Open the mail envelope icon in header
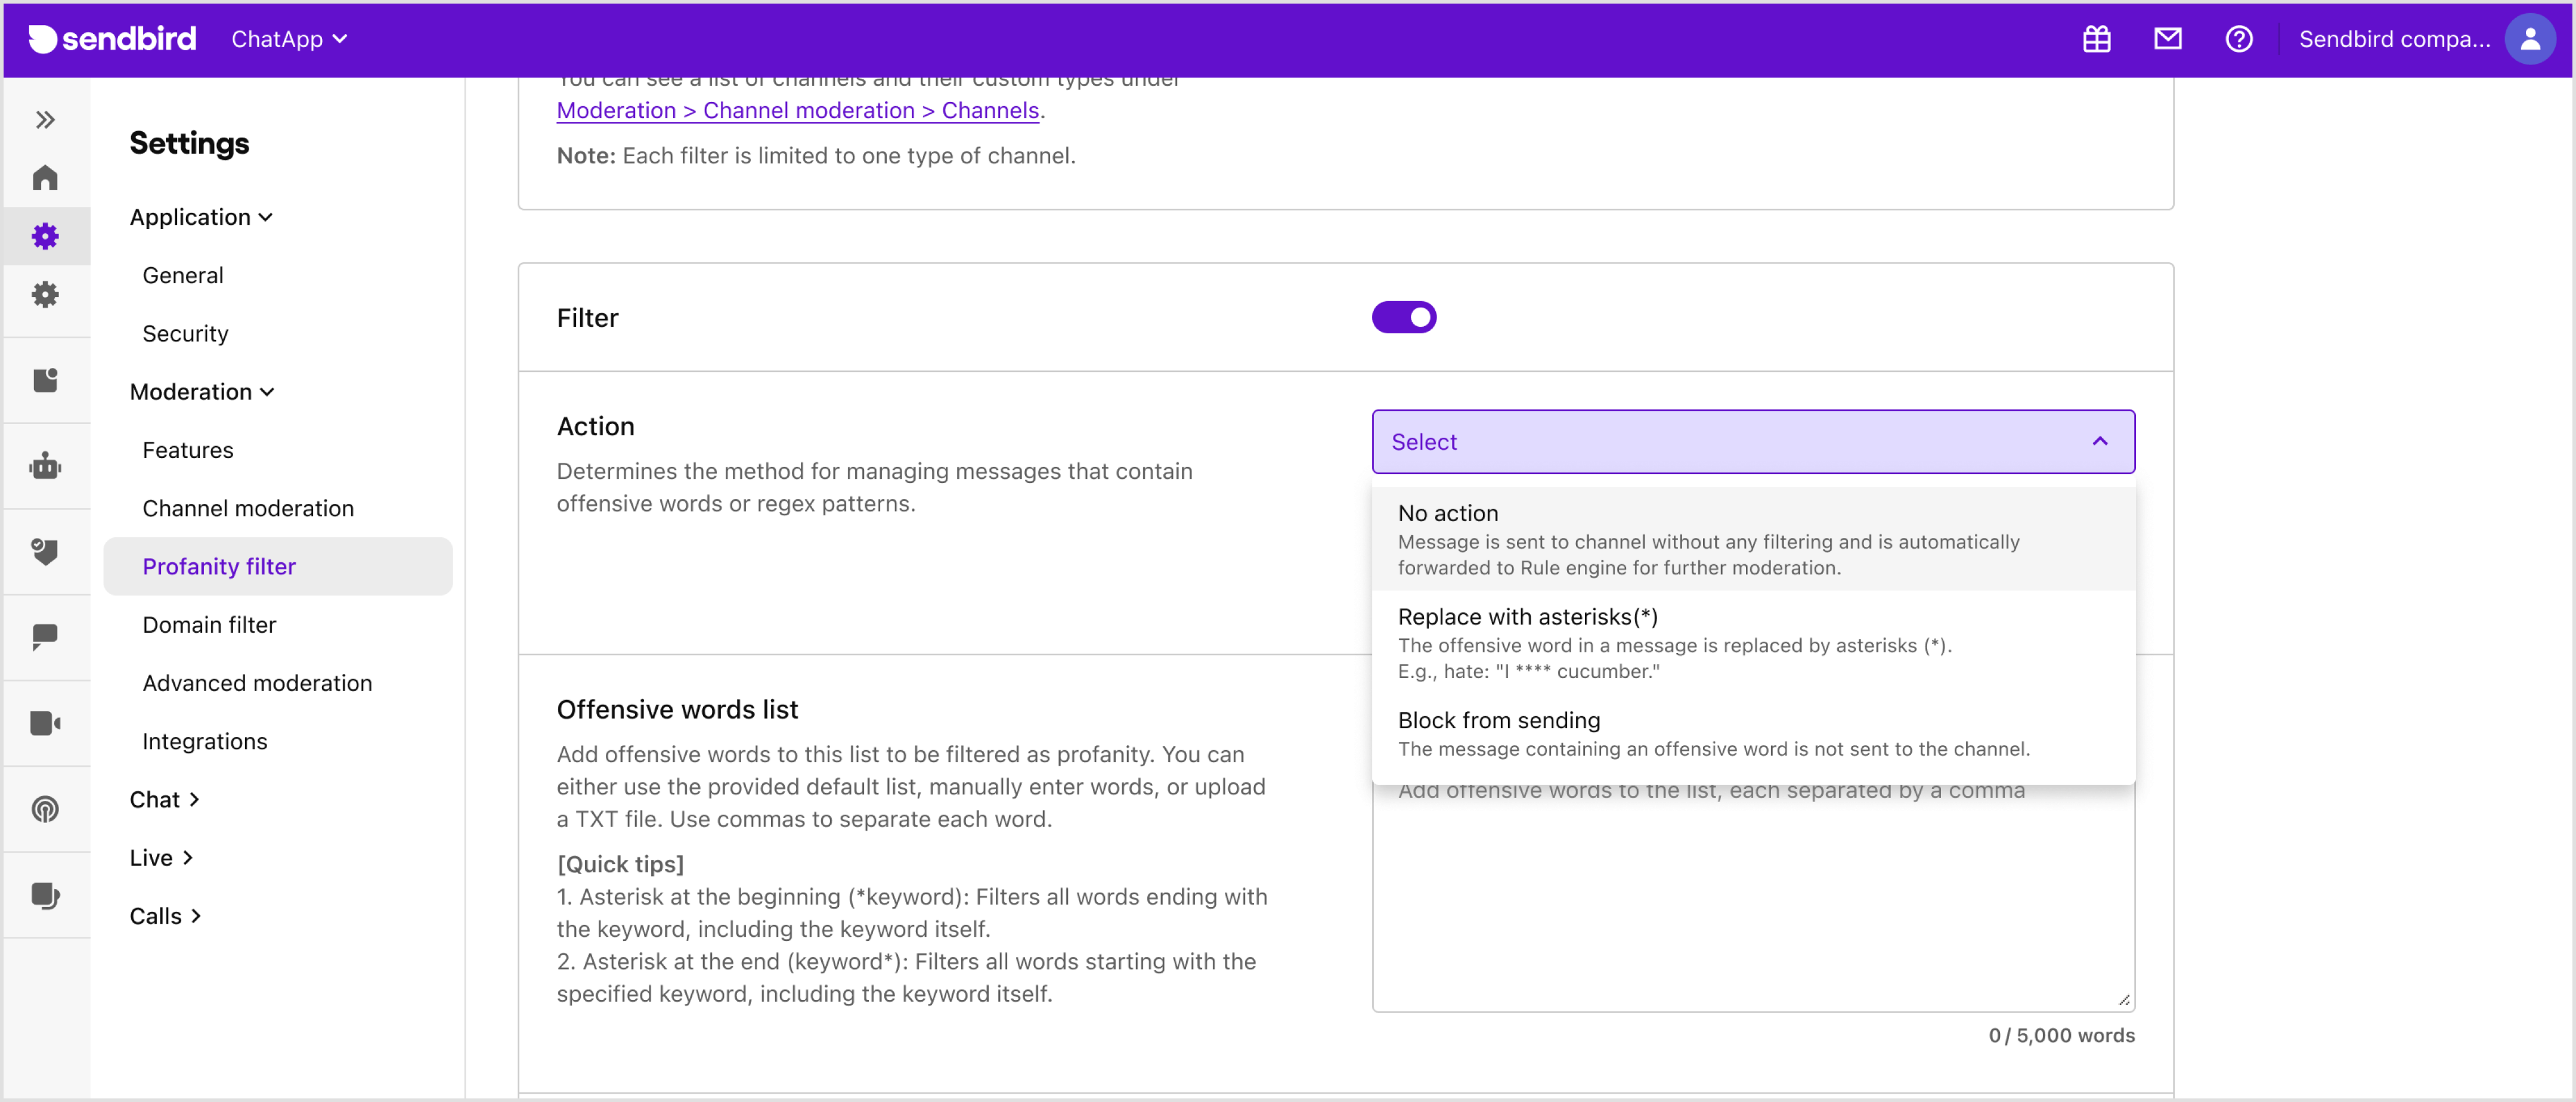 coord(2167,39)
